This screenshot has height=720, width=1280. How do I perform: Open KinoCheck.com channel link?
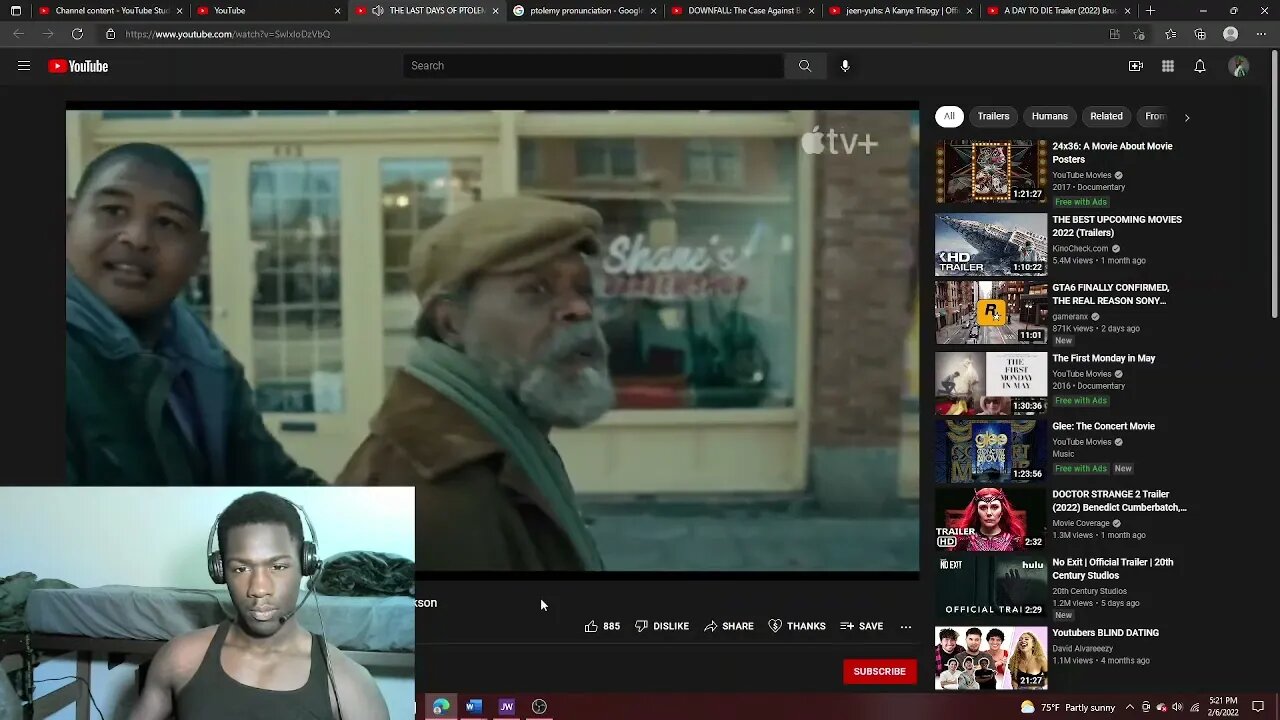point(1080,248)
